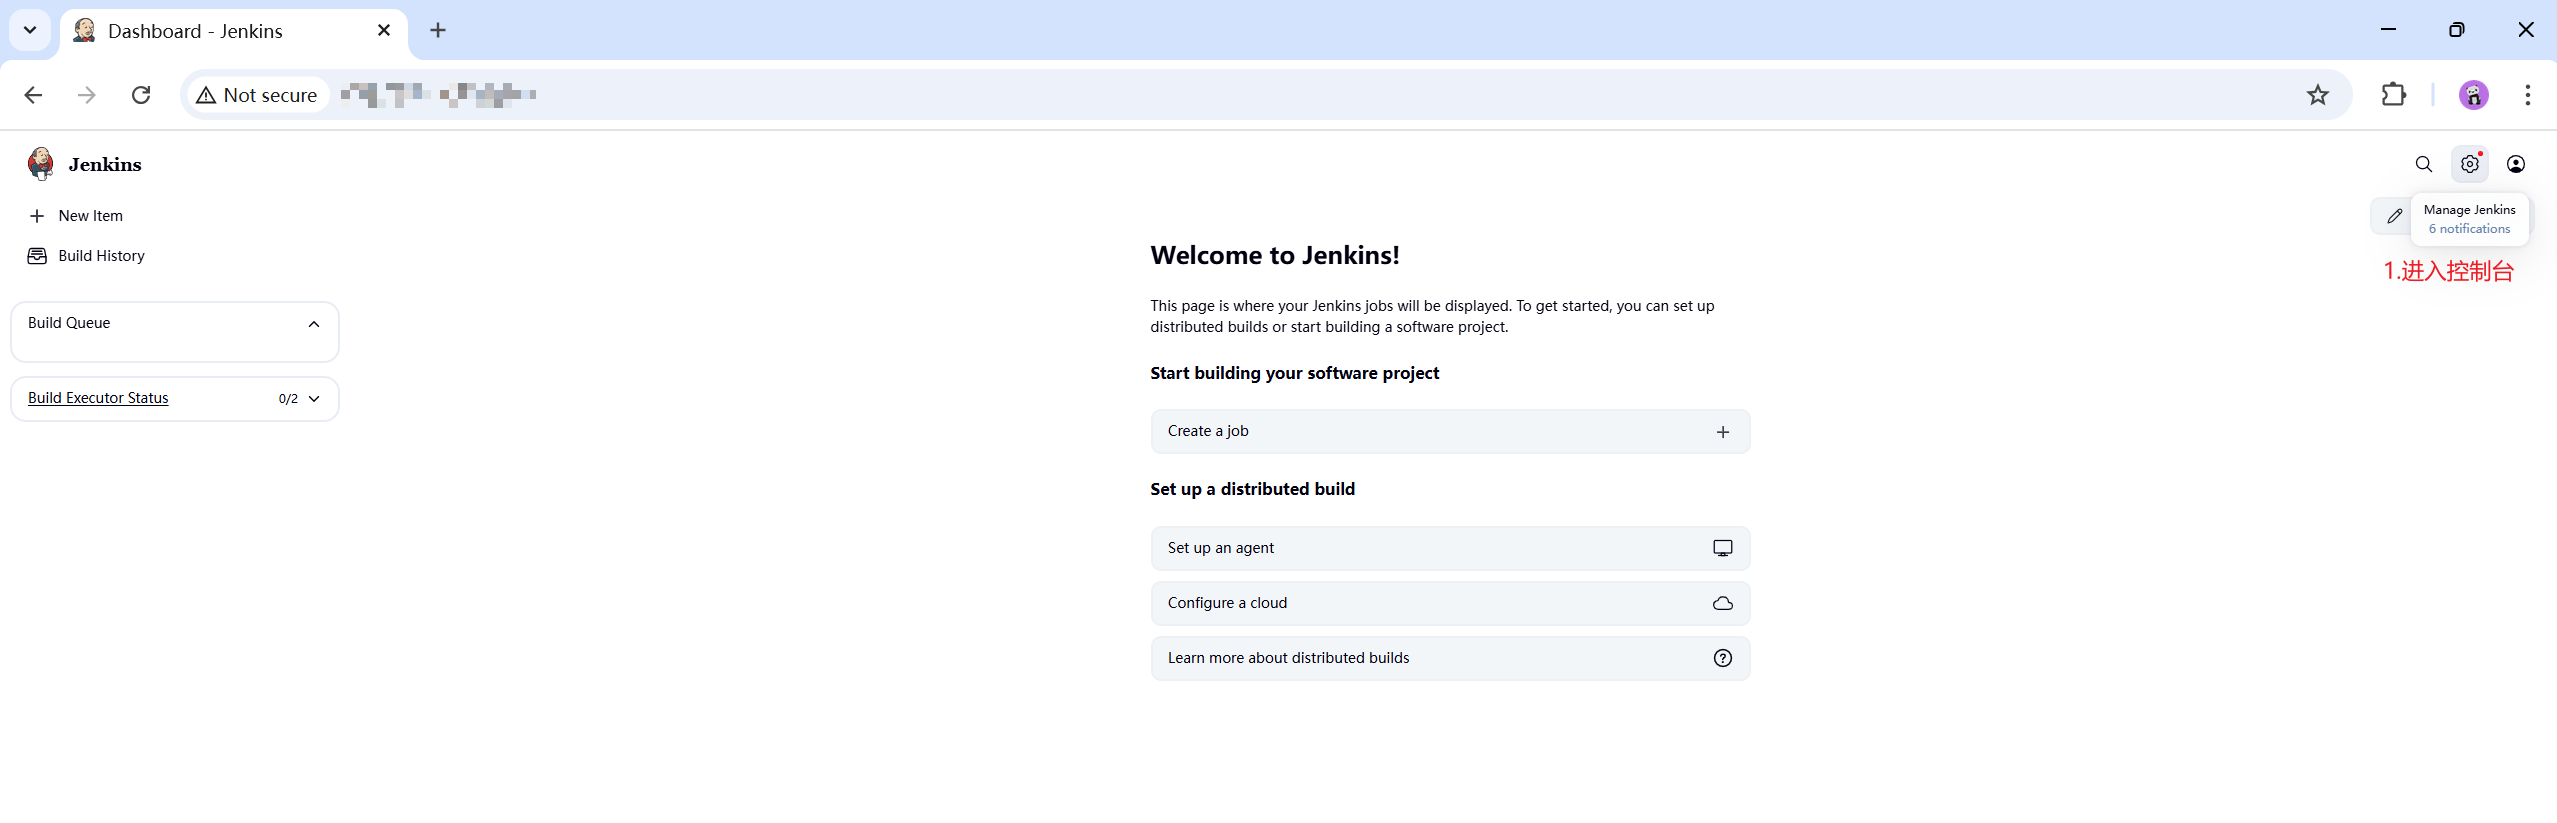
Task: Go back with browser back arrow
Action: [33, 95]
